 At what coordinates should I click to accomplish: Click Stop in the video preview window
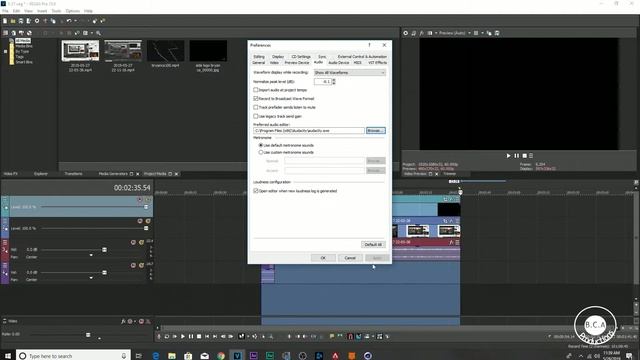click(524, 156)
